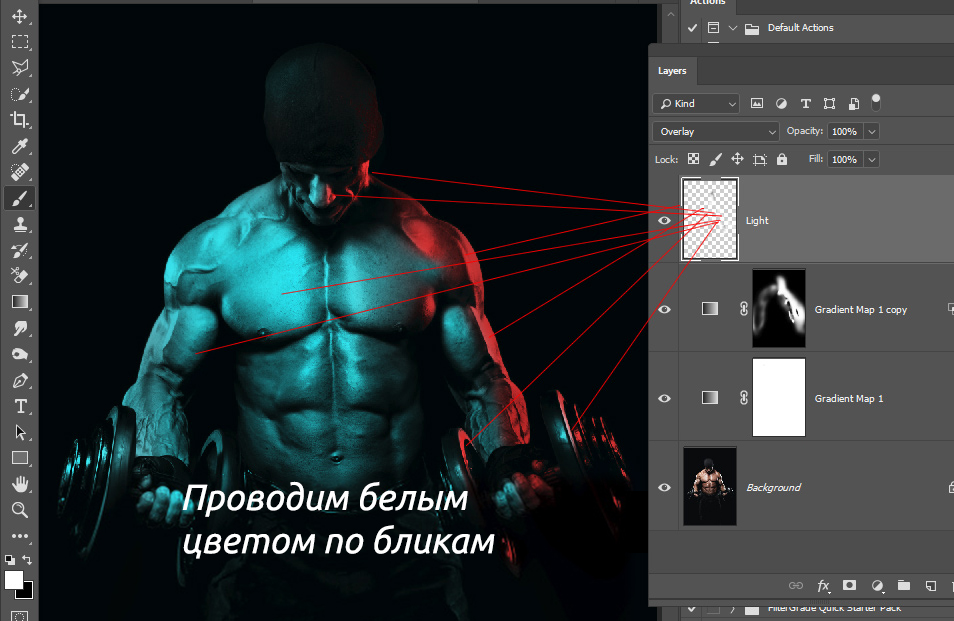Toggle the Default Actions checkmark
954x621 pixels.
tap(692, 28)
